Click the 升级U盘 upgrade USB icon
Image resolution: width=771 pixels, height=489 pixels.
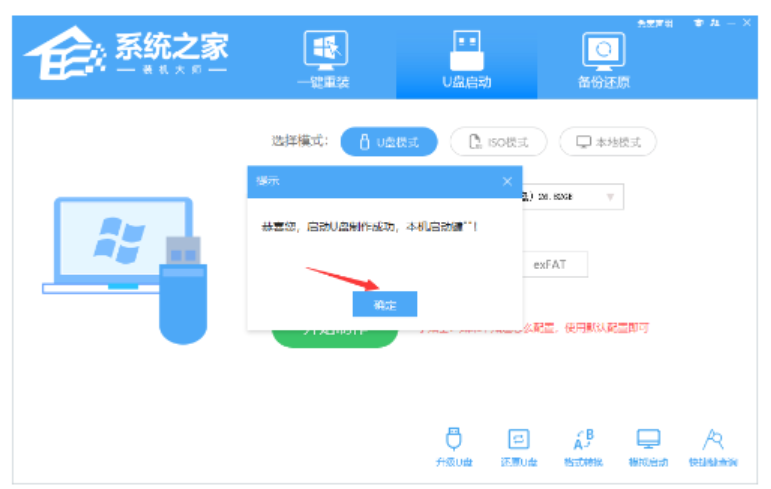[x=453, y=447]
